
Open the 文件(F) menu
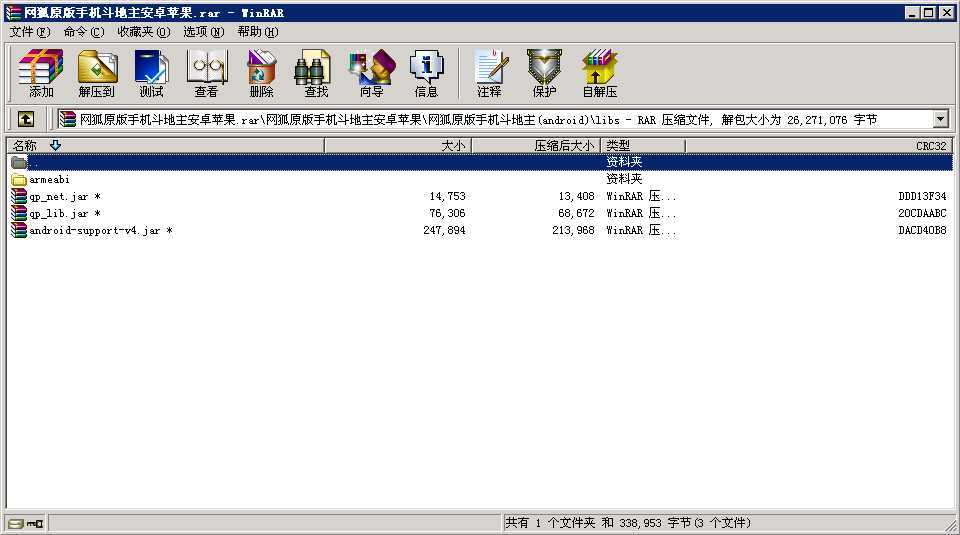(29, 31)
